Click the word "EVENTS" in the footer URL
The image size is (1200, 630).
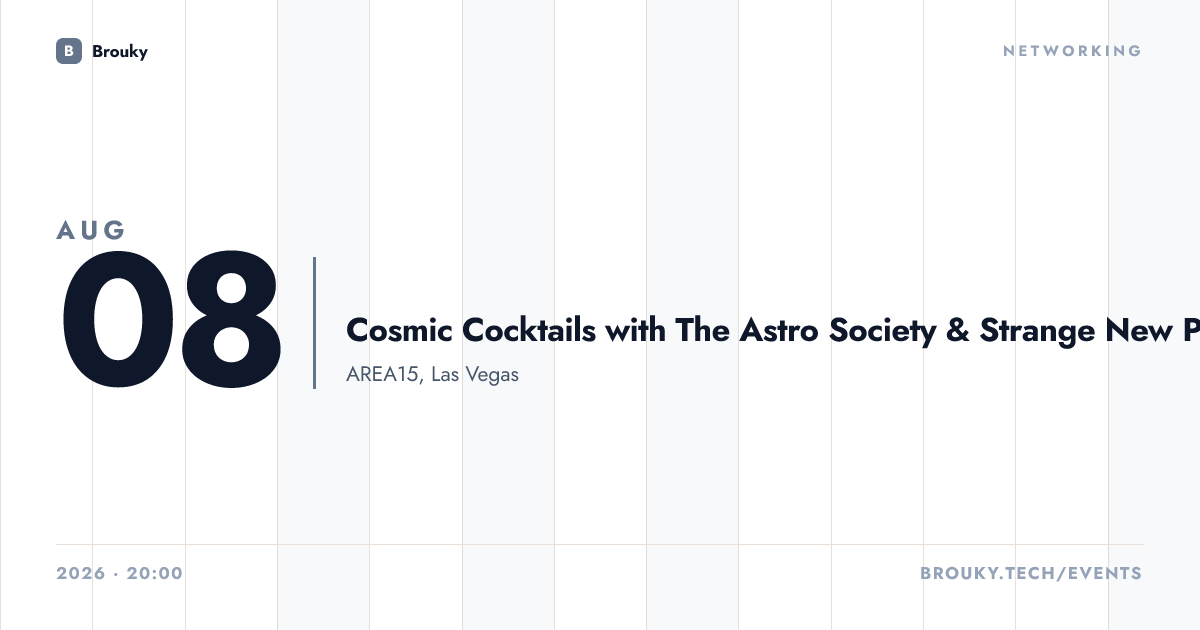click(x=1105, y=574)
